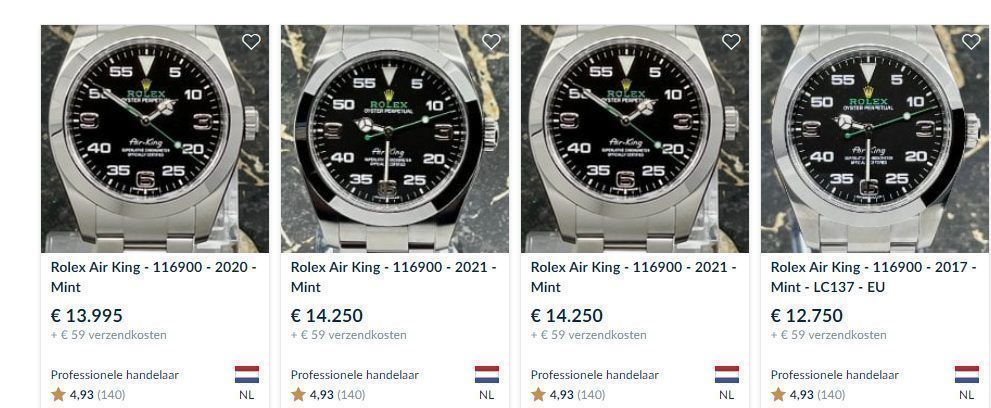This screenshot has width=991, height=408.
Task: Tap the heart icon on the 2021 listing beside the 2017 one
Action: pyautogui.click(x=731, y=42)
